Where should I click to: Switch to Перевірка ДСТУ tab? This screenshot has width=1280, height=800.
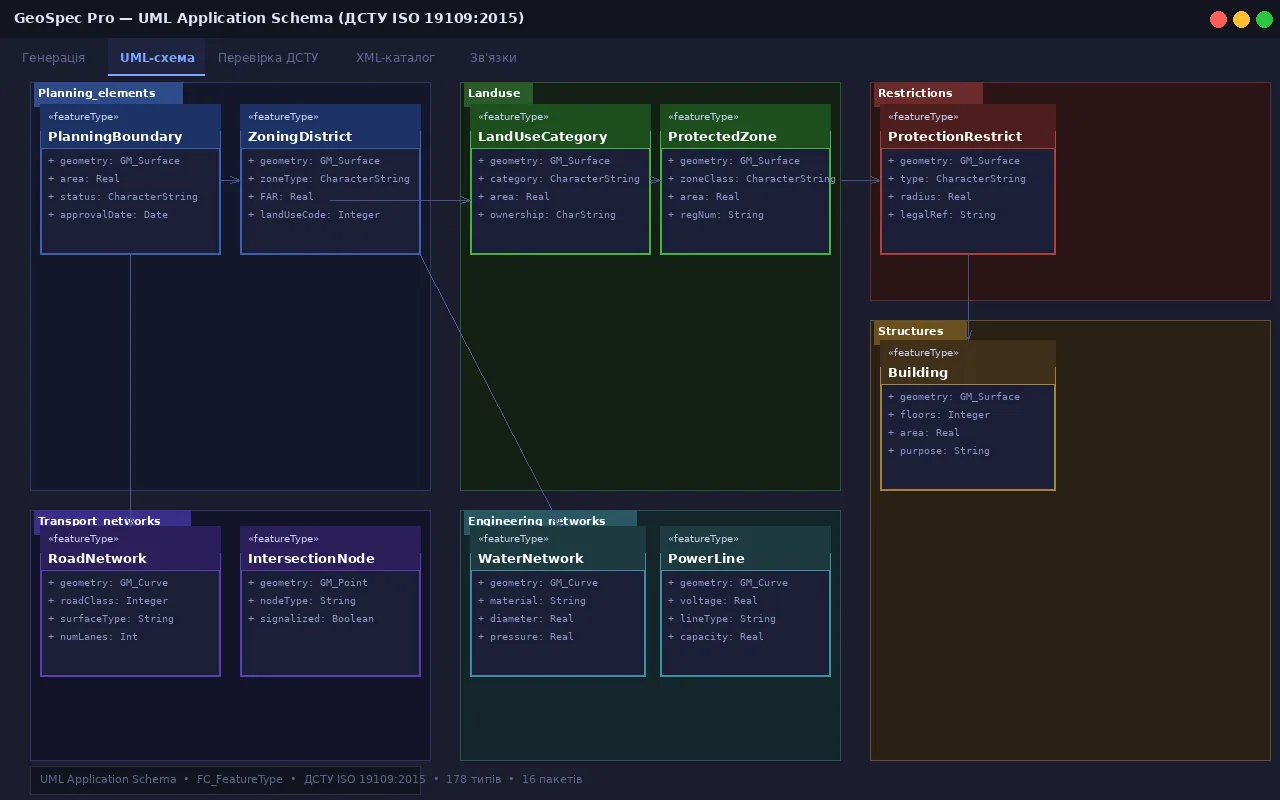[268, 58]
